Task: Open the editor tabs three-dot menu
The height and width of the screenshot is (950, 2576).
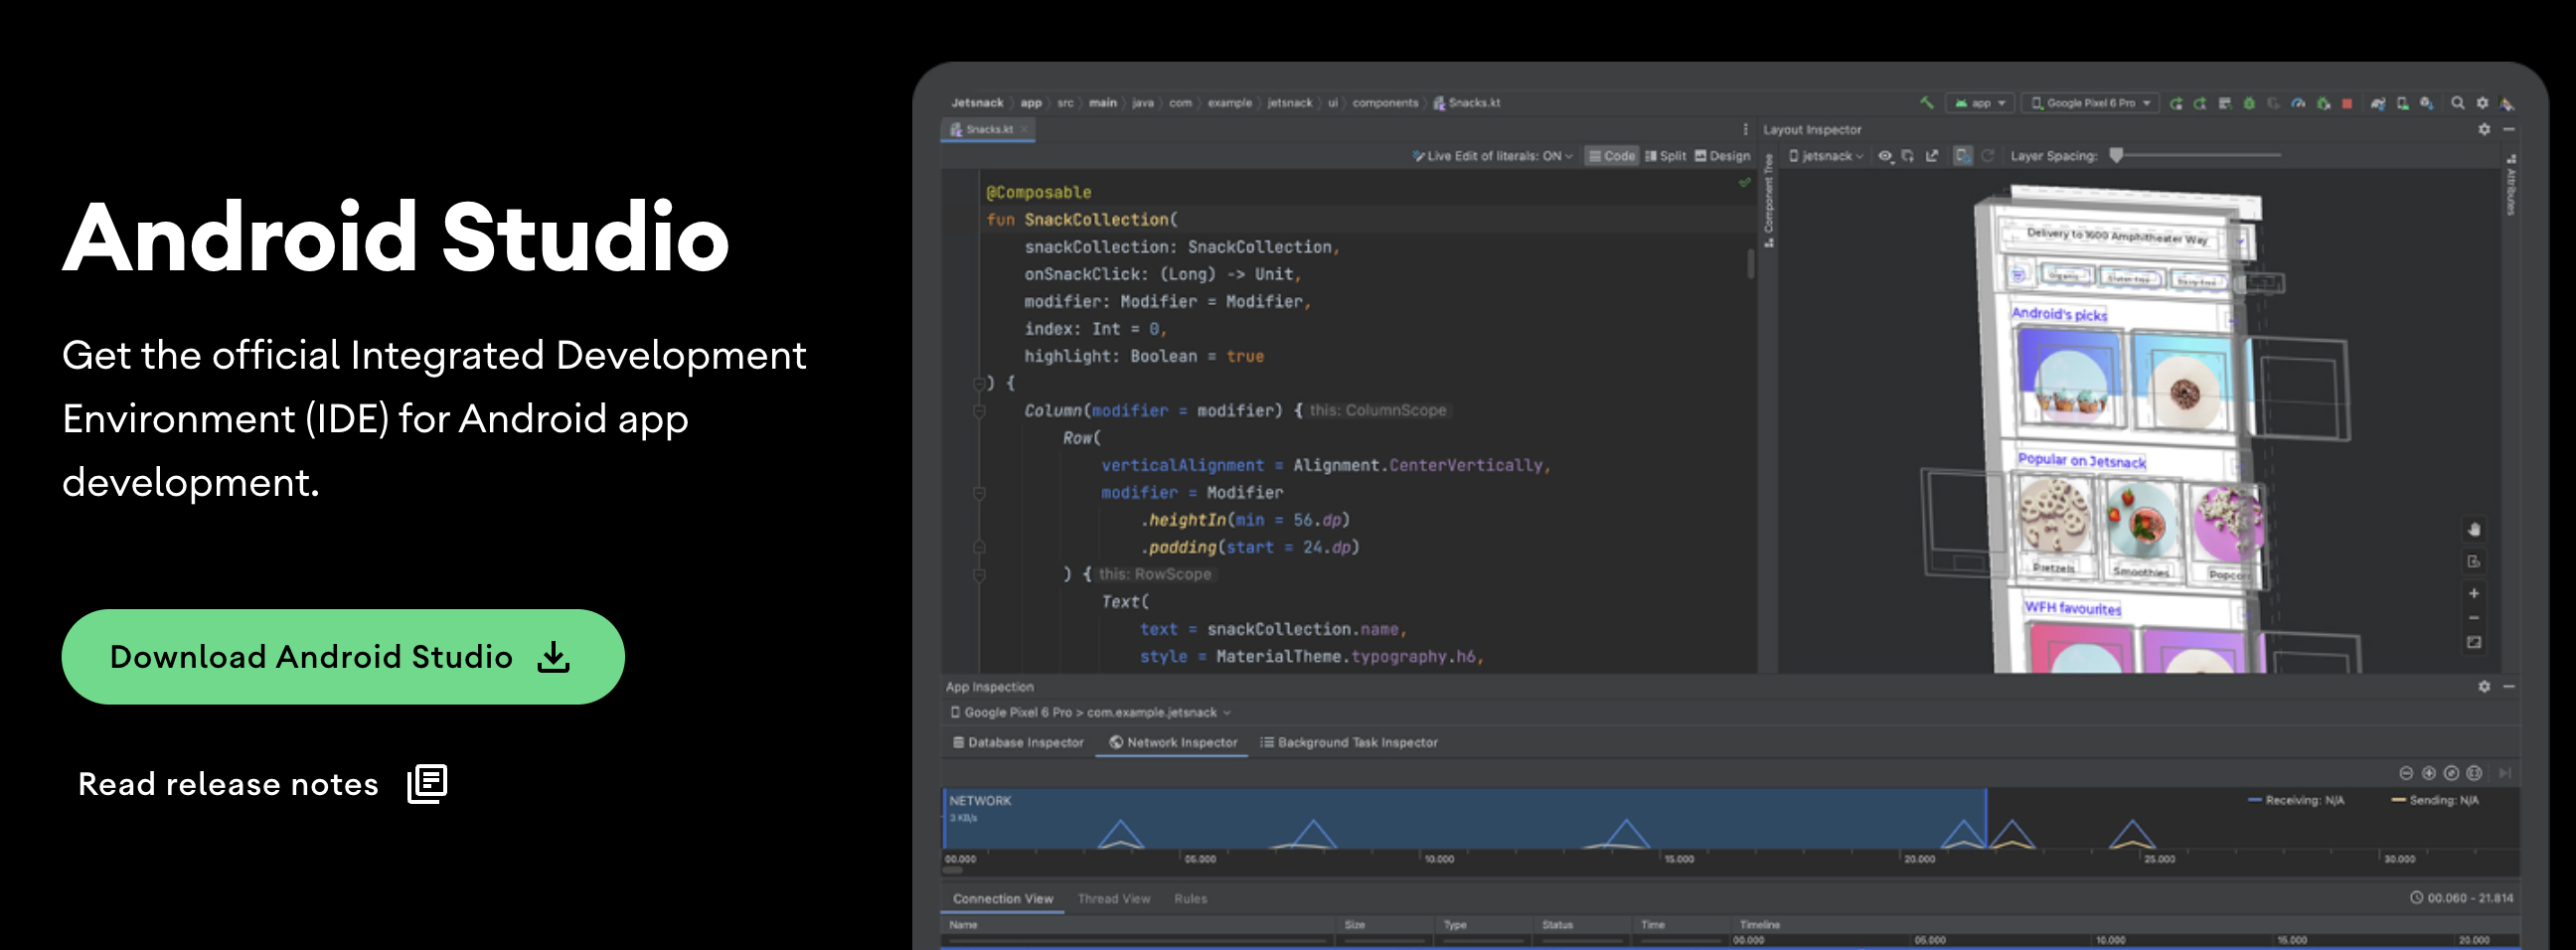Action: 1746,129
